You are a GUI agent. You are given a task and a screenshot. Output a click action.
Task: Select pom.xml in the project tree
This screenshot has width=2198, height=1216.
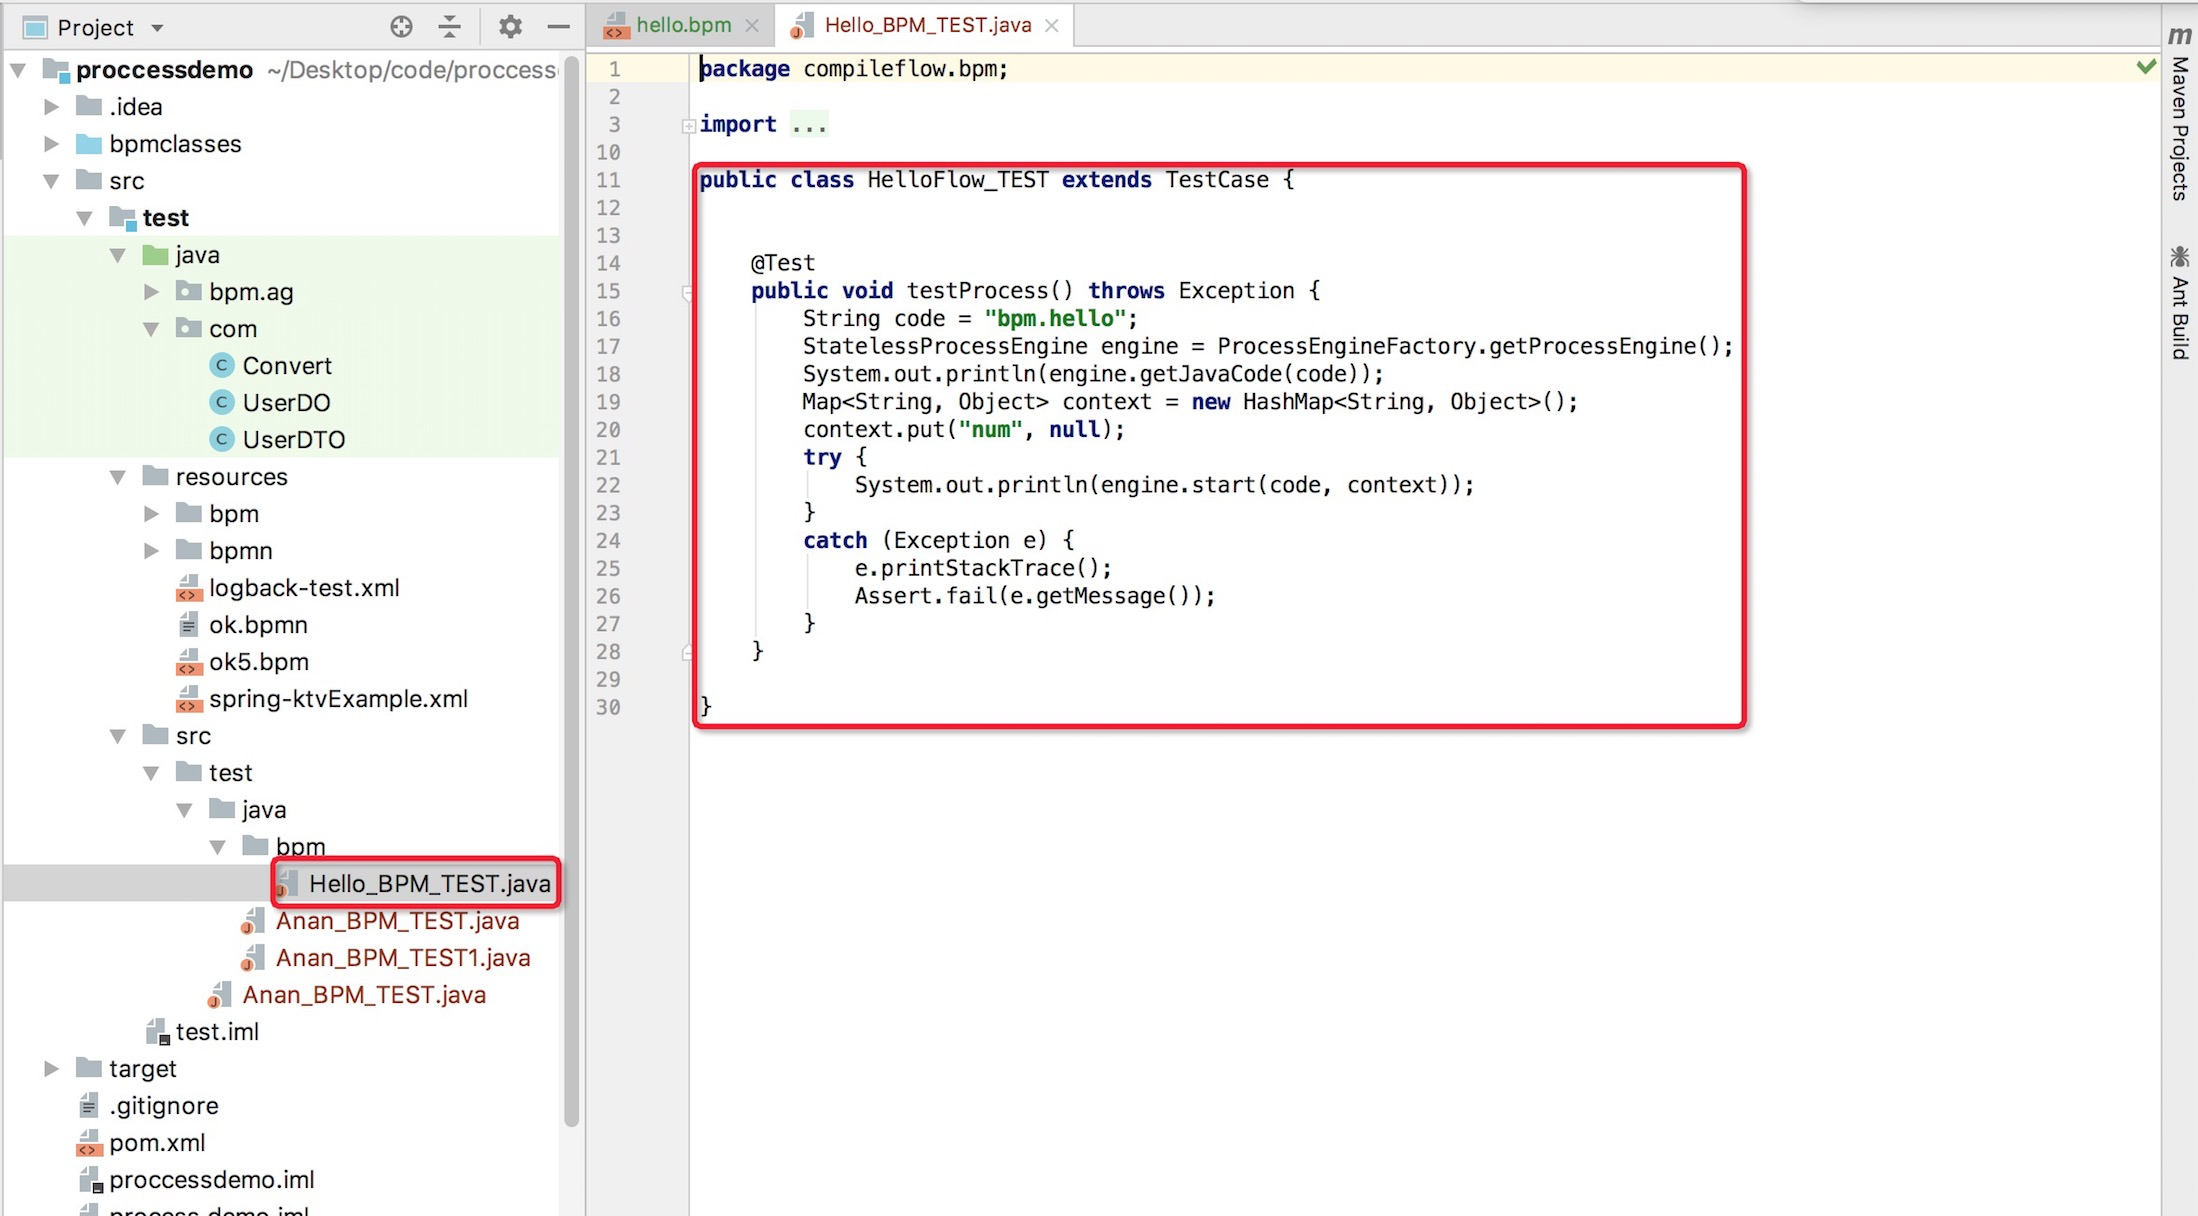(x=157, y=1143)
